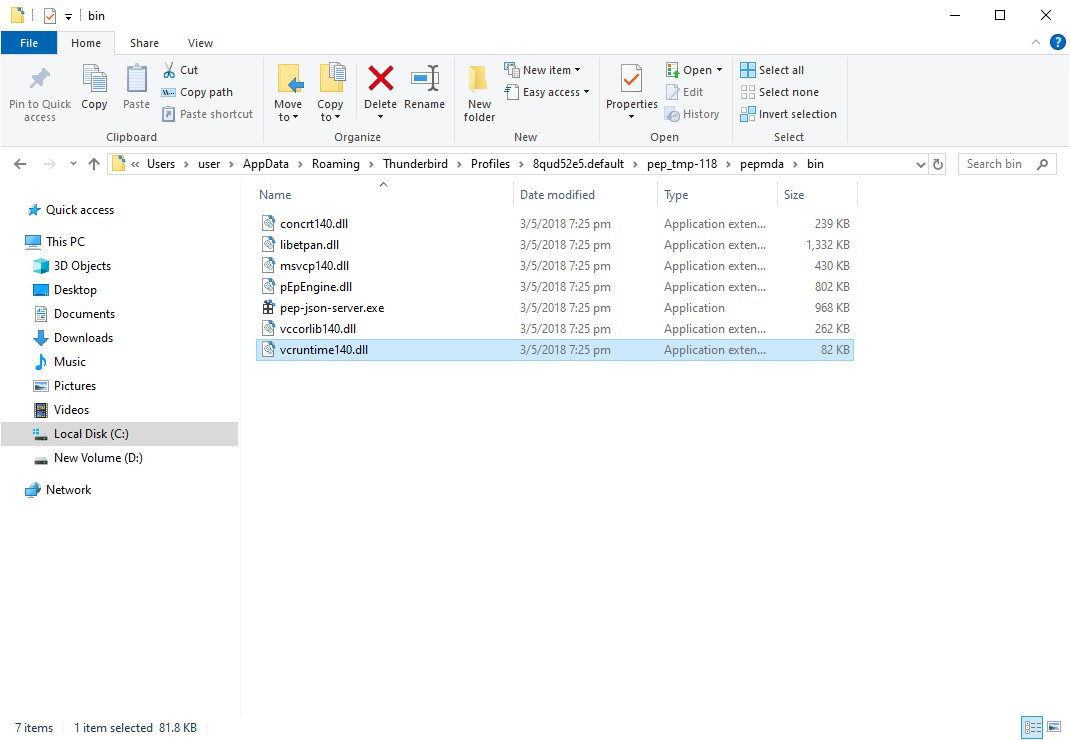Expand the New item dropdown
The image size is (1070, 740).
pyautogui.click(x=577, y=70)
